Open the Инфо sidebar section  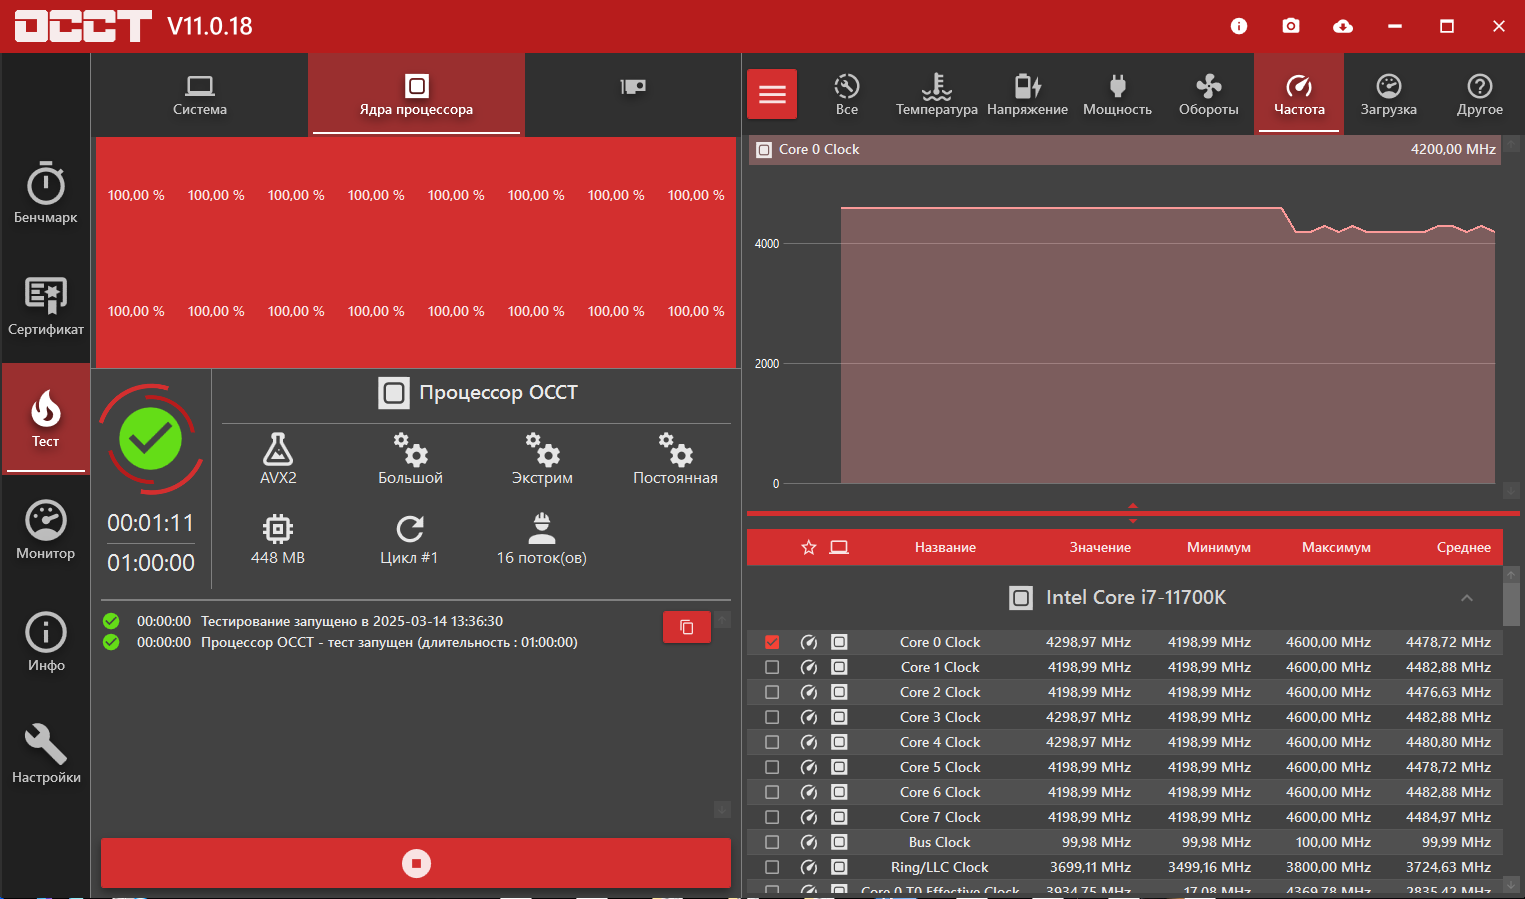(46, 641)
